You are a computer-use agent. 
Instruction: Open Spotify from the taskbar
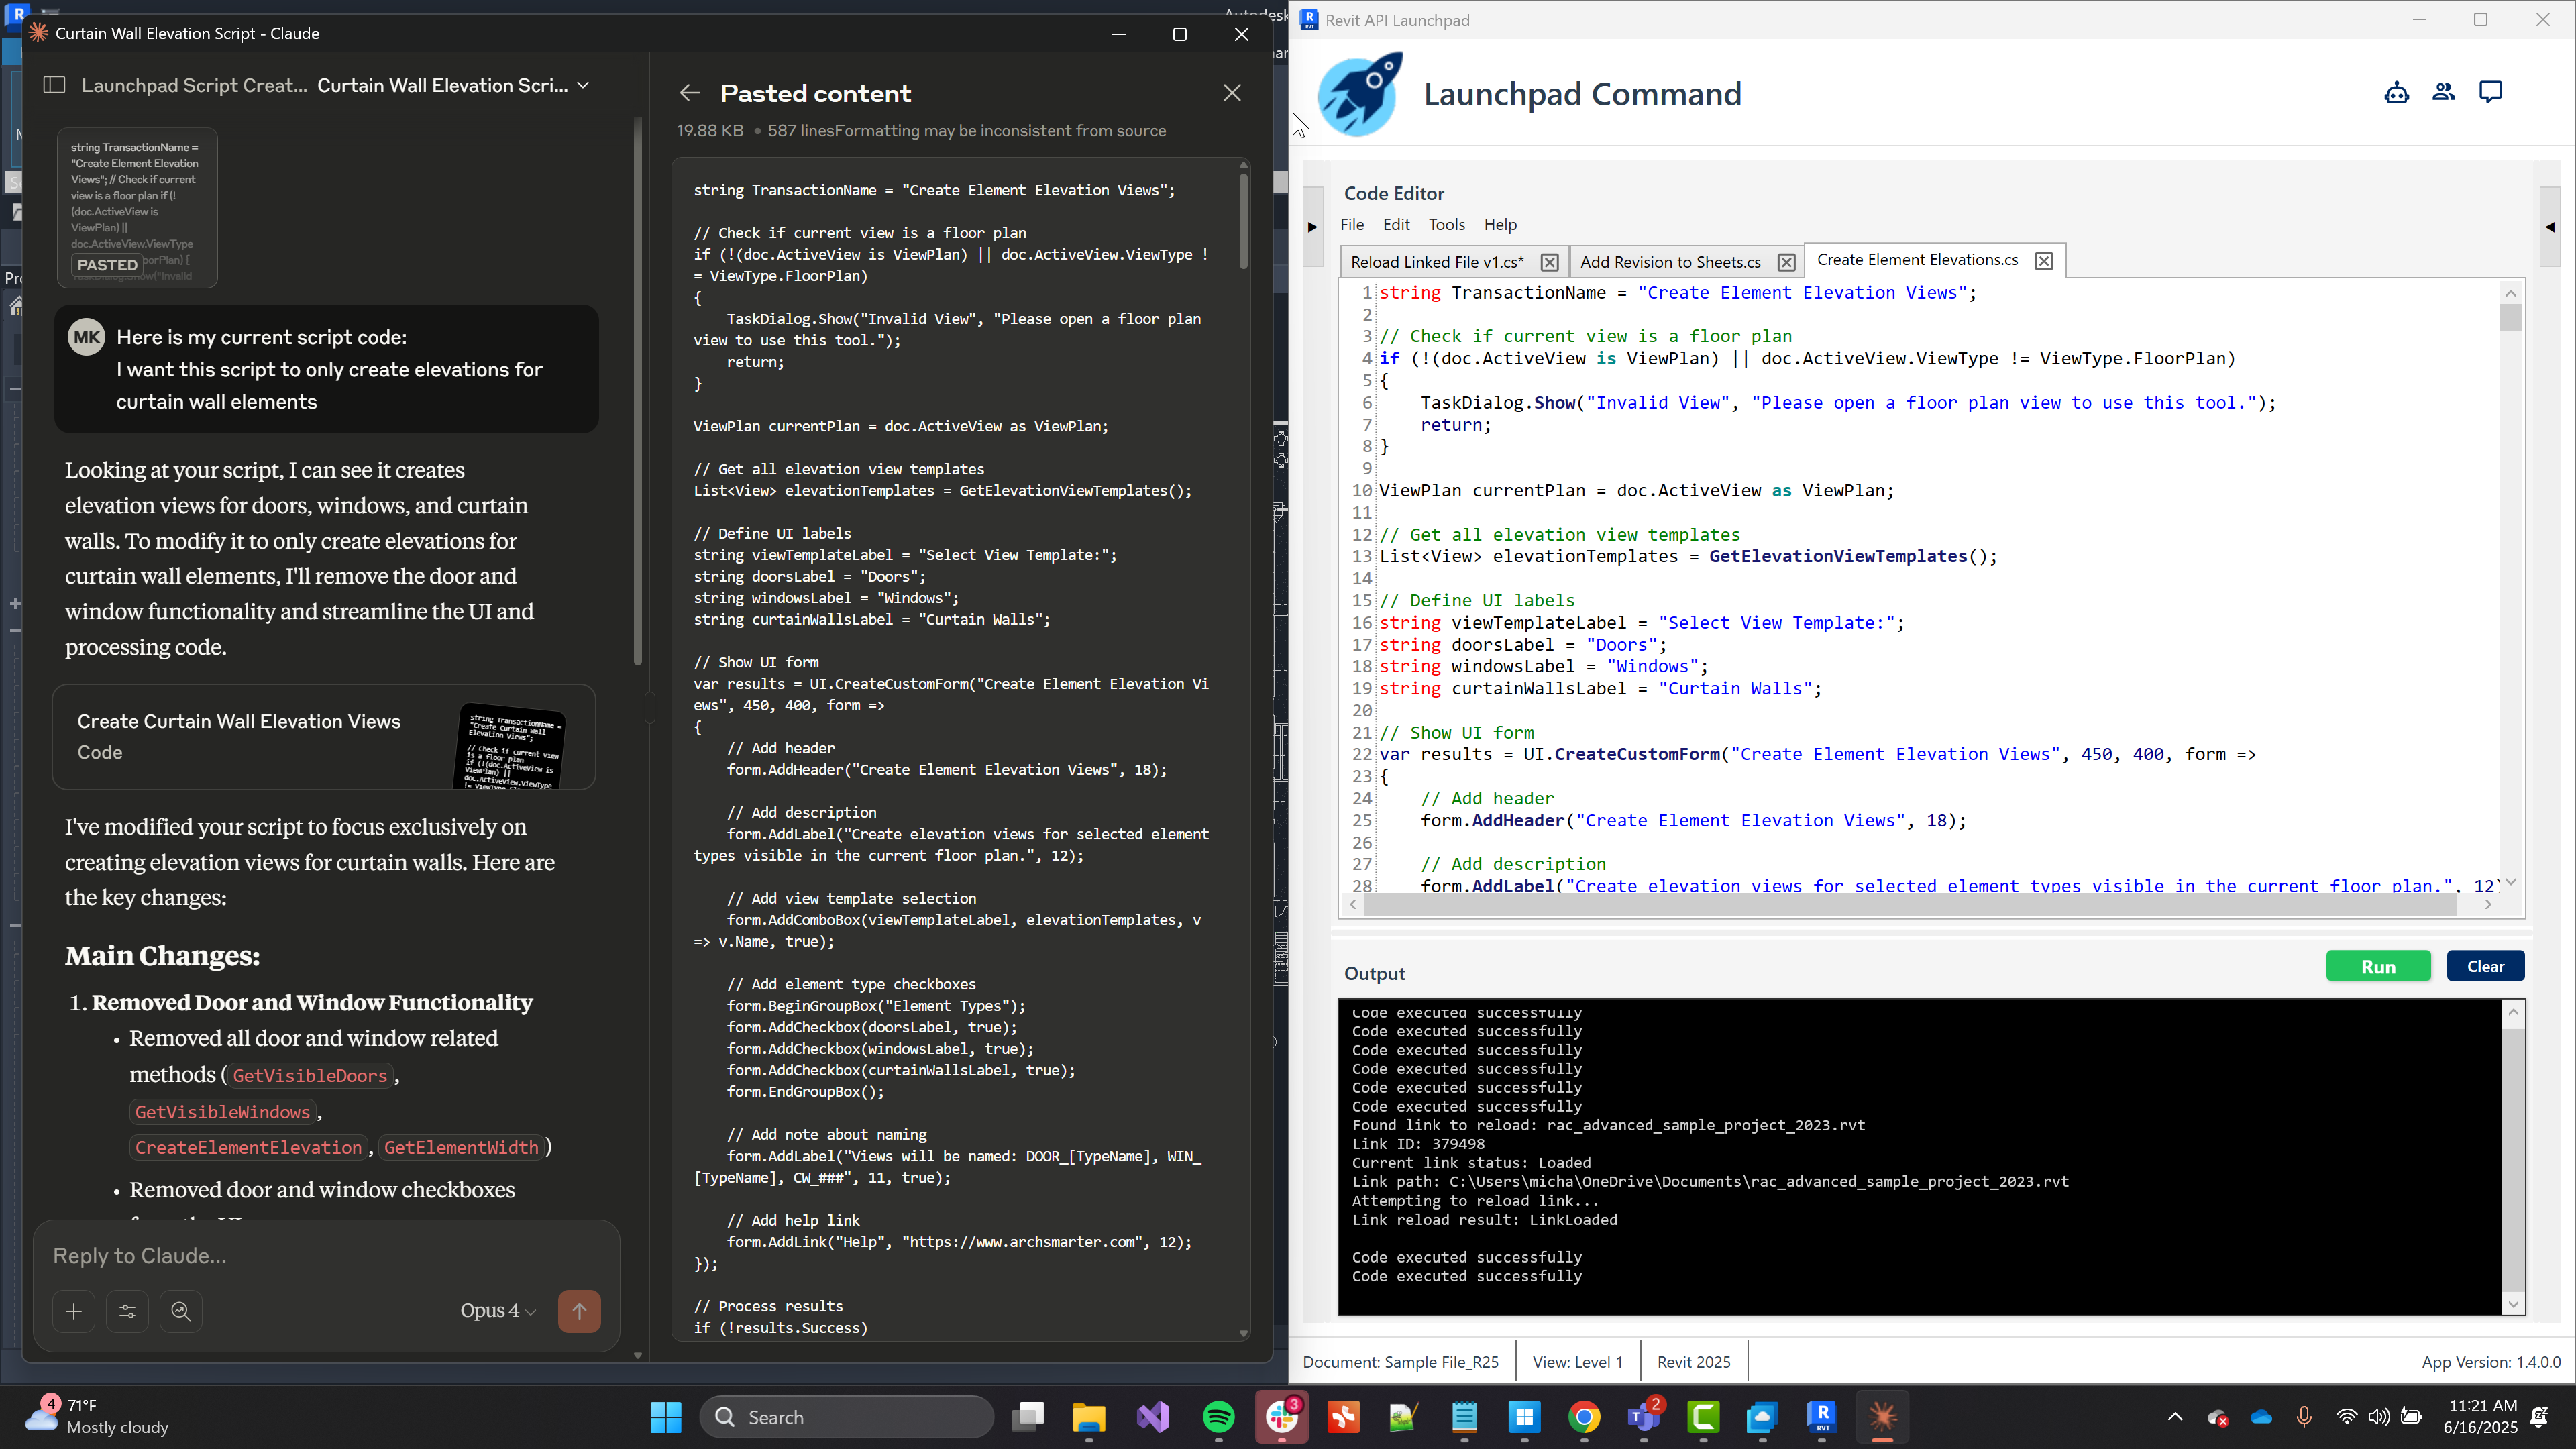pos(1218,1417)
